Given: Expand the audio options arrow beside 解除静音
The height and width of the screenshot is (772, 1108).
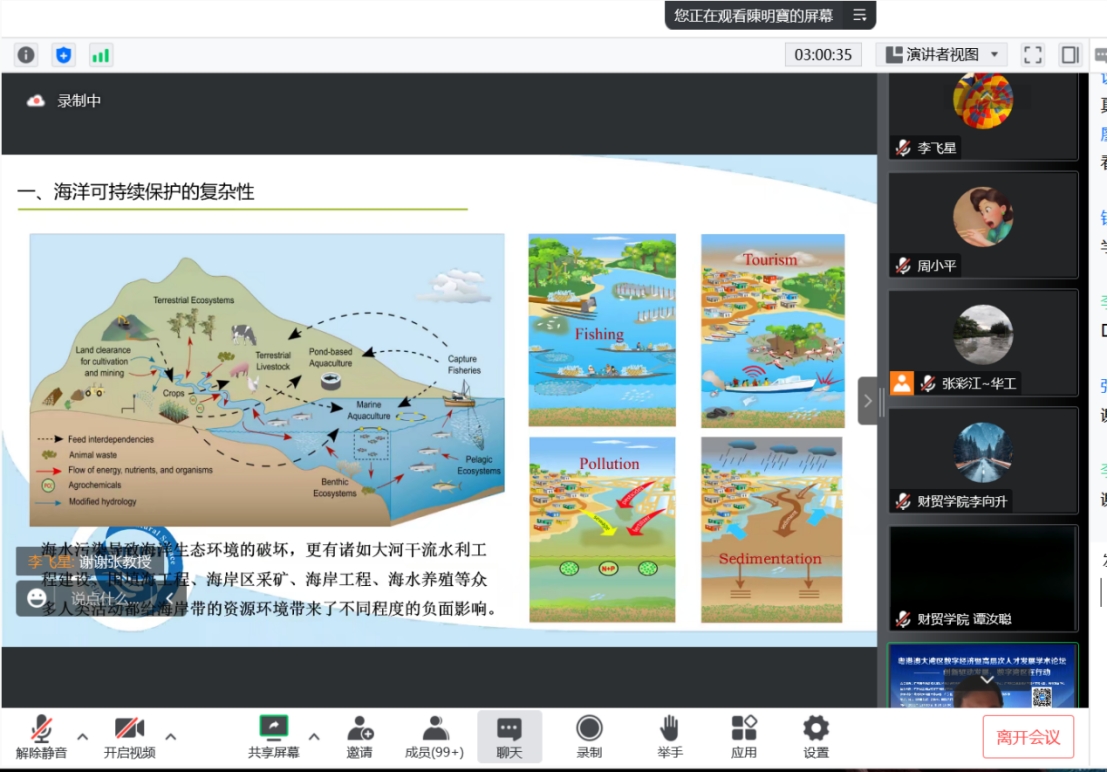Looking at the screenshot, I should [x=83, y=737].
